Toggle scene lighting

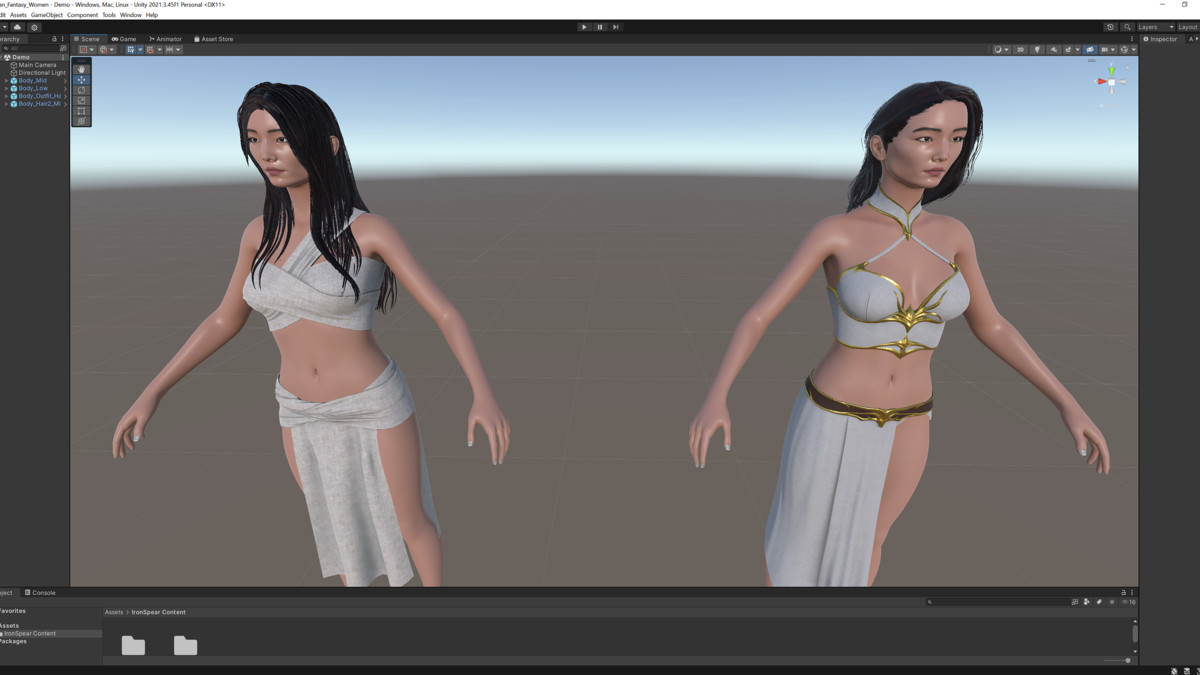pyautogui.click(x=1037, y=49)
